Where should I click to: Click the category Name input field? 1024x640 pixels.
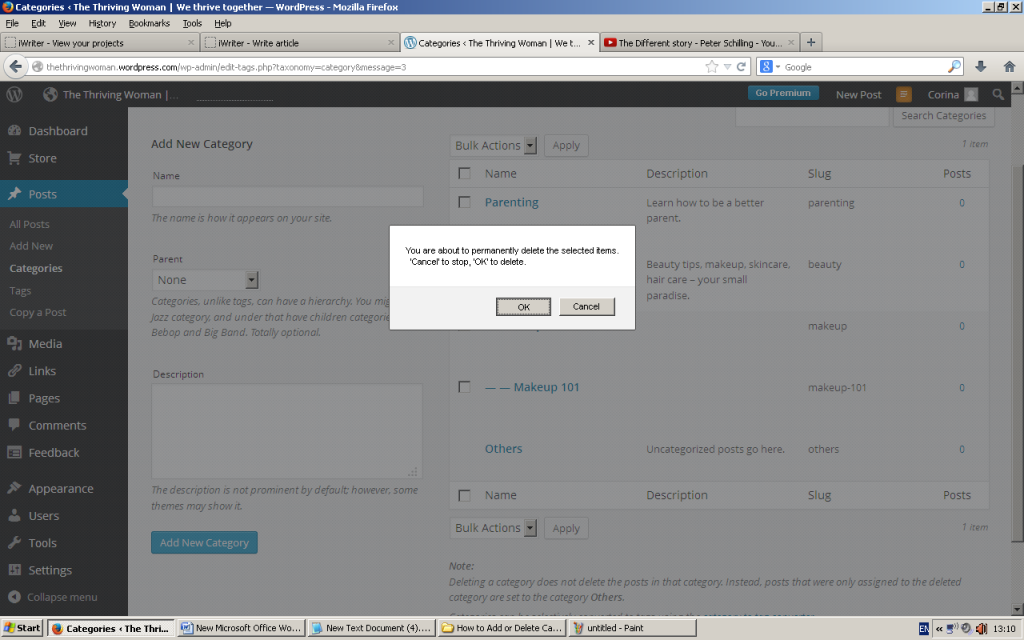[287, 197]
